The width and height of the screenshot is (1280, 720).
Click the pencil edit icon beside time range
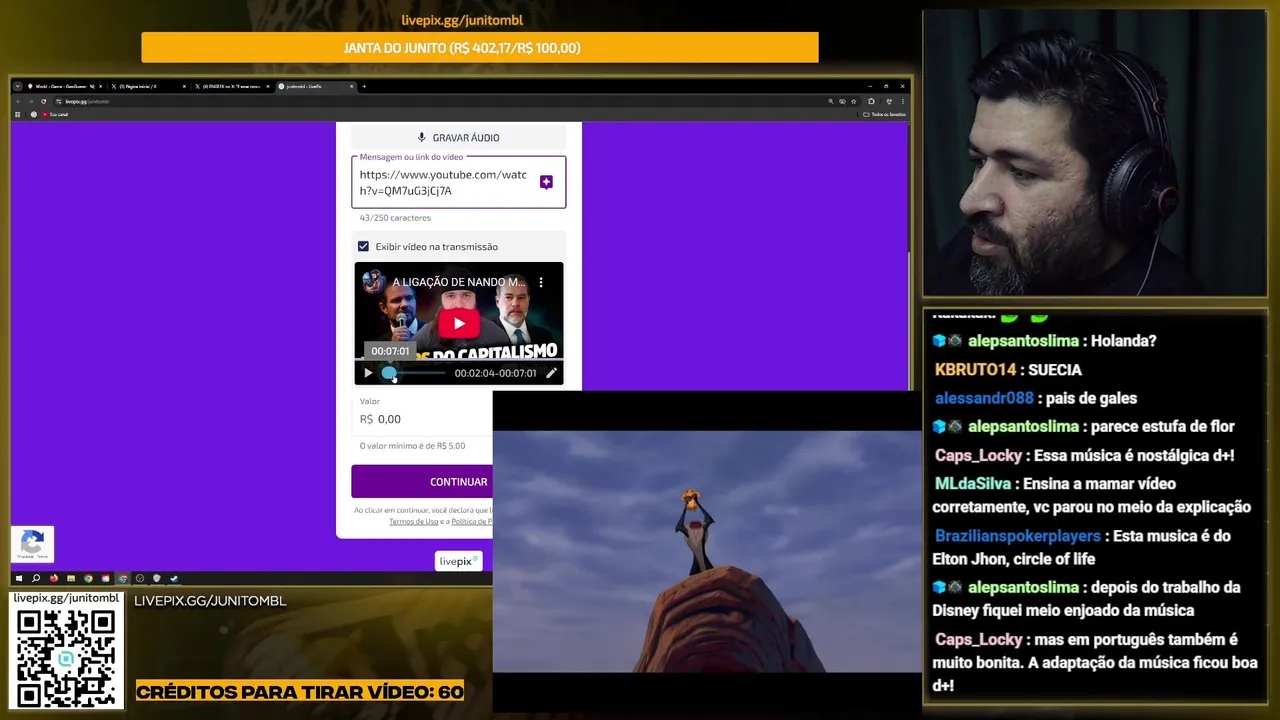(551, 373)
